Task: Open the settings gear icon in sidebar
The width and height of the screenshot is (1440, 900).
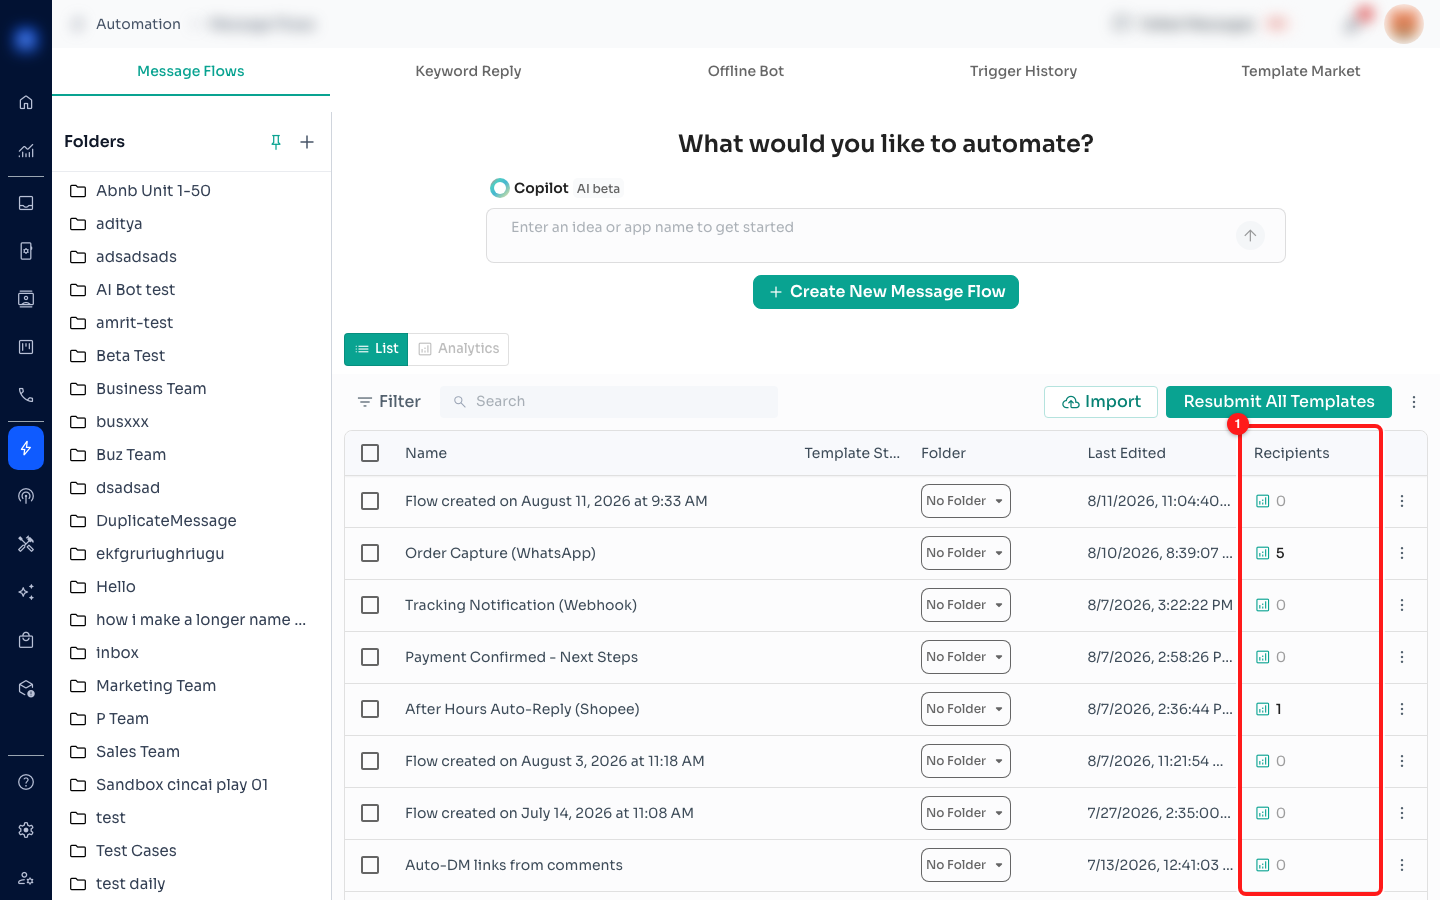Action: tap(26, 830)
